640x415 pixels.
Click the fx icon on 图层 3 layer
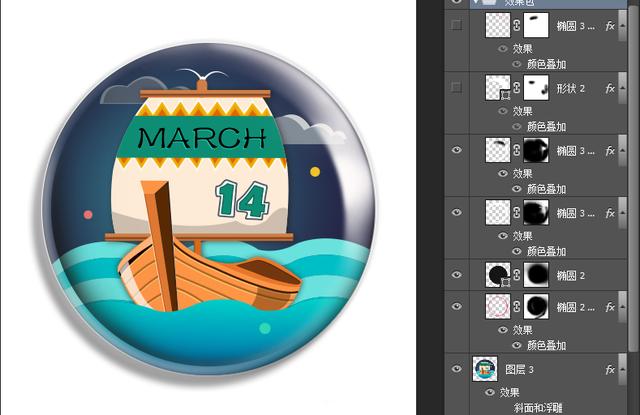[609, 369]
